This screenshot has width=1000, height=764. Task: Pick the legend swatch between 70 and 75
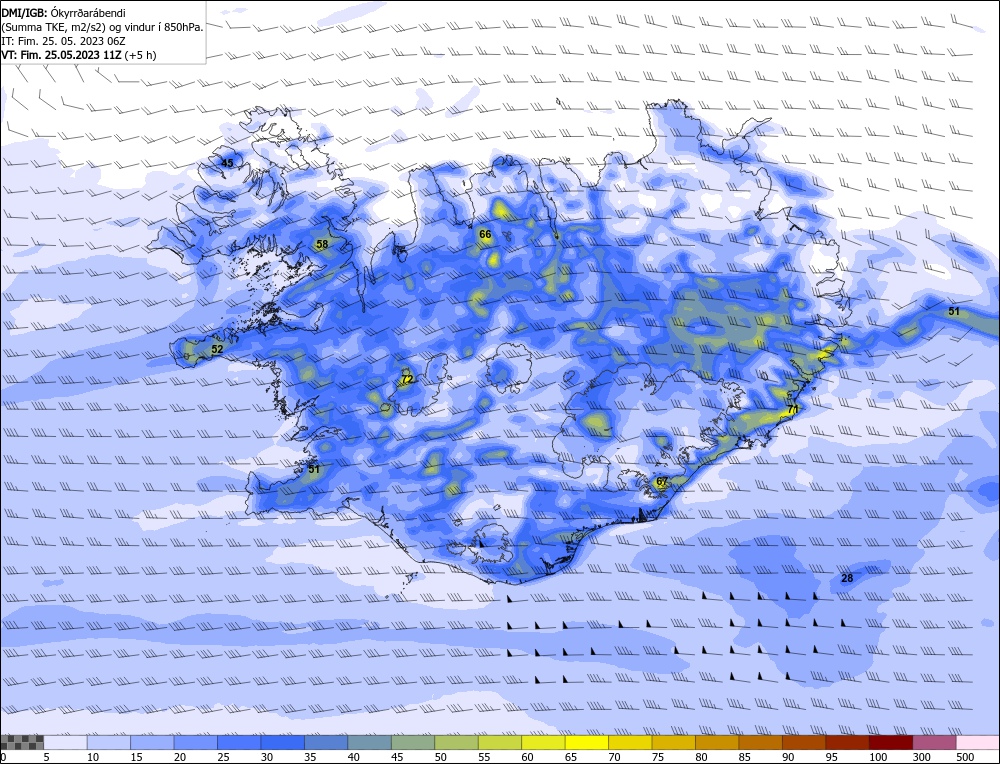(x=630, y=742)
